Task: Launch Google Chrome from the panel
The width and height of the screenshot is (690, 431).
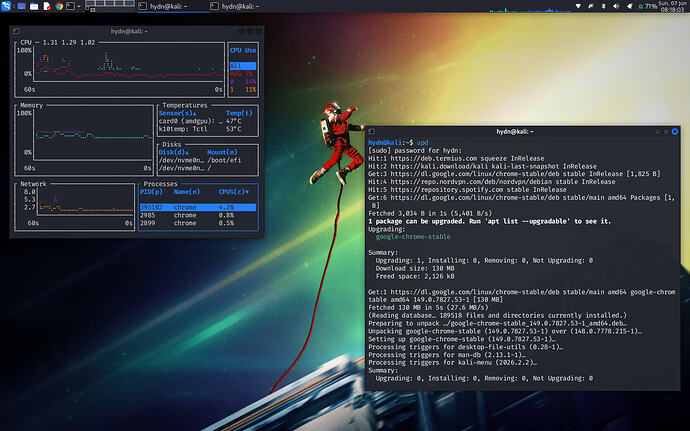Action: click(59, 6)
